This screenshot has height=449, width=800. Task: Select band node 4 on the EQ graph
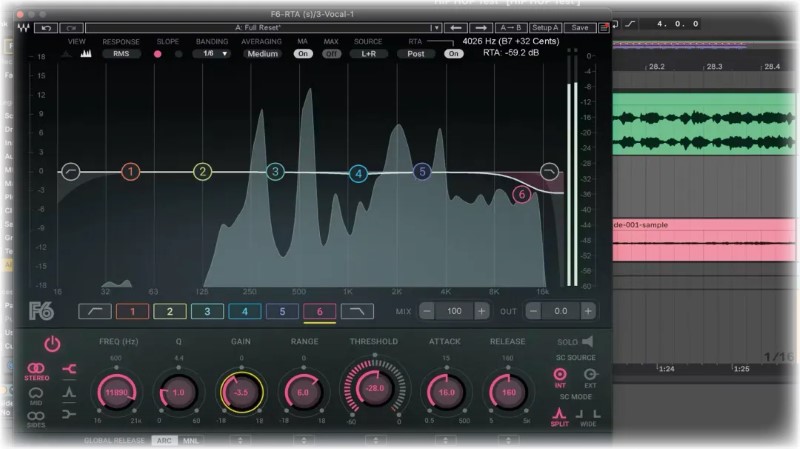(358, 174)
